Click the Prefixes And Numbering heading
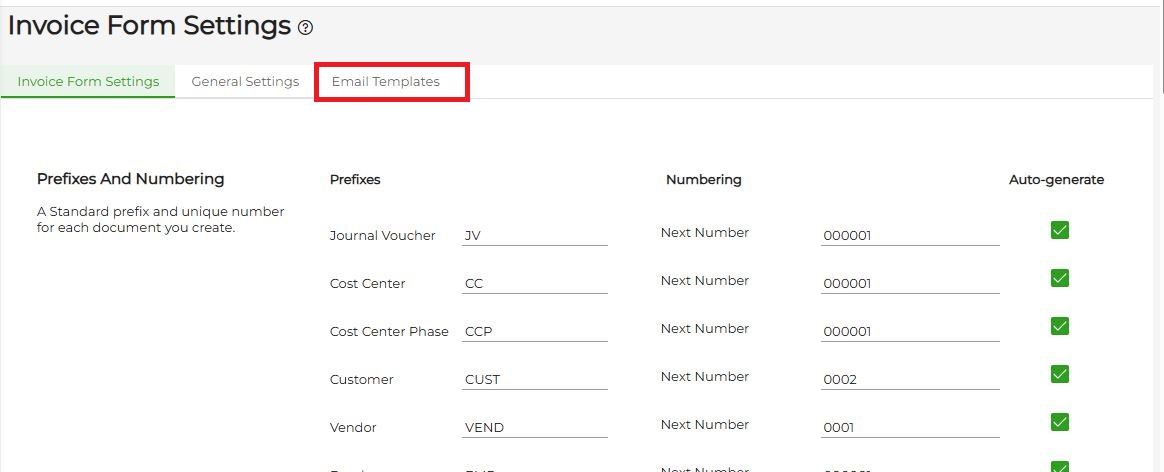This screenshot has width=1164, height=472. pyautogui.click(x=130, y=179)
